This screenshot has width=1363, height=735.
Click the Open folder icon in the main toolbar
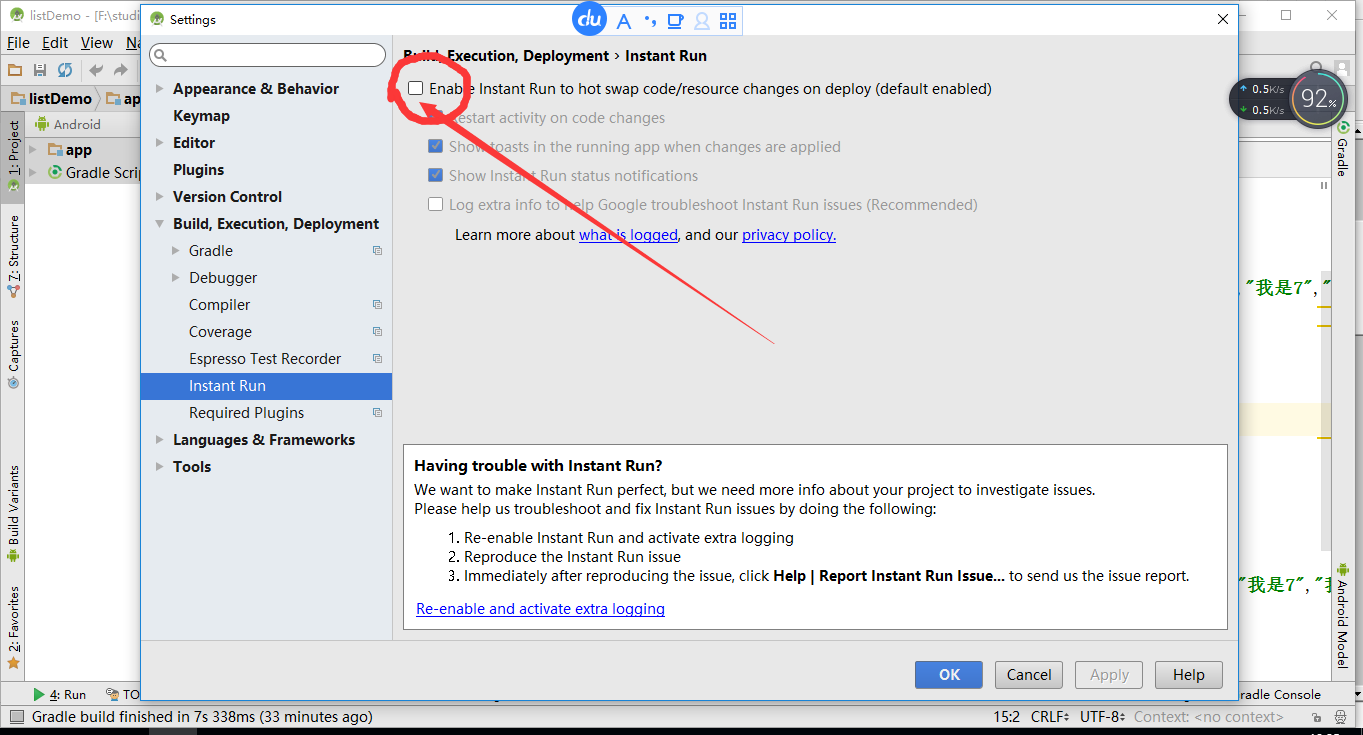click(x=15, y=70)
